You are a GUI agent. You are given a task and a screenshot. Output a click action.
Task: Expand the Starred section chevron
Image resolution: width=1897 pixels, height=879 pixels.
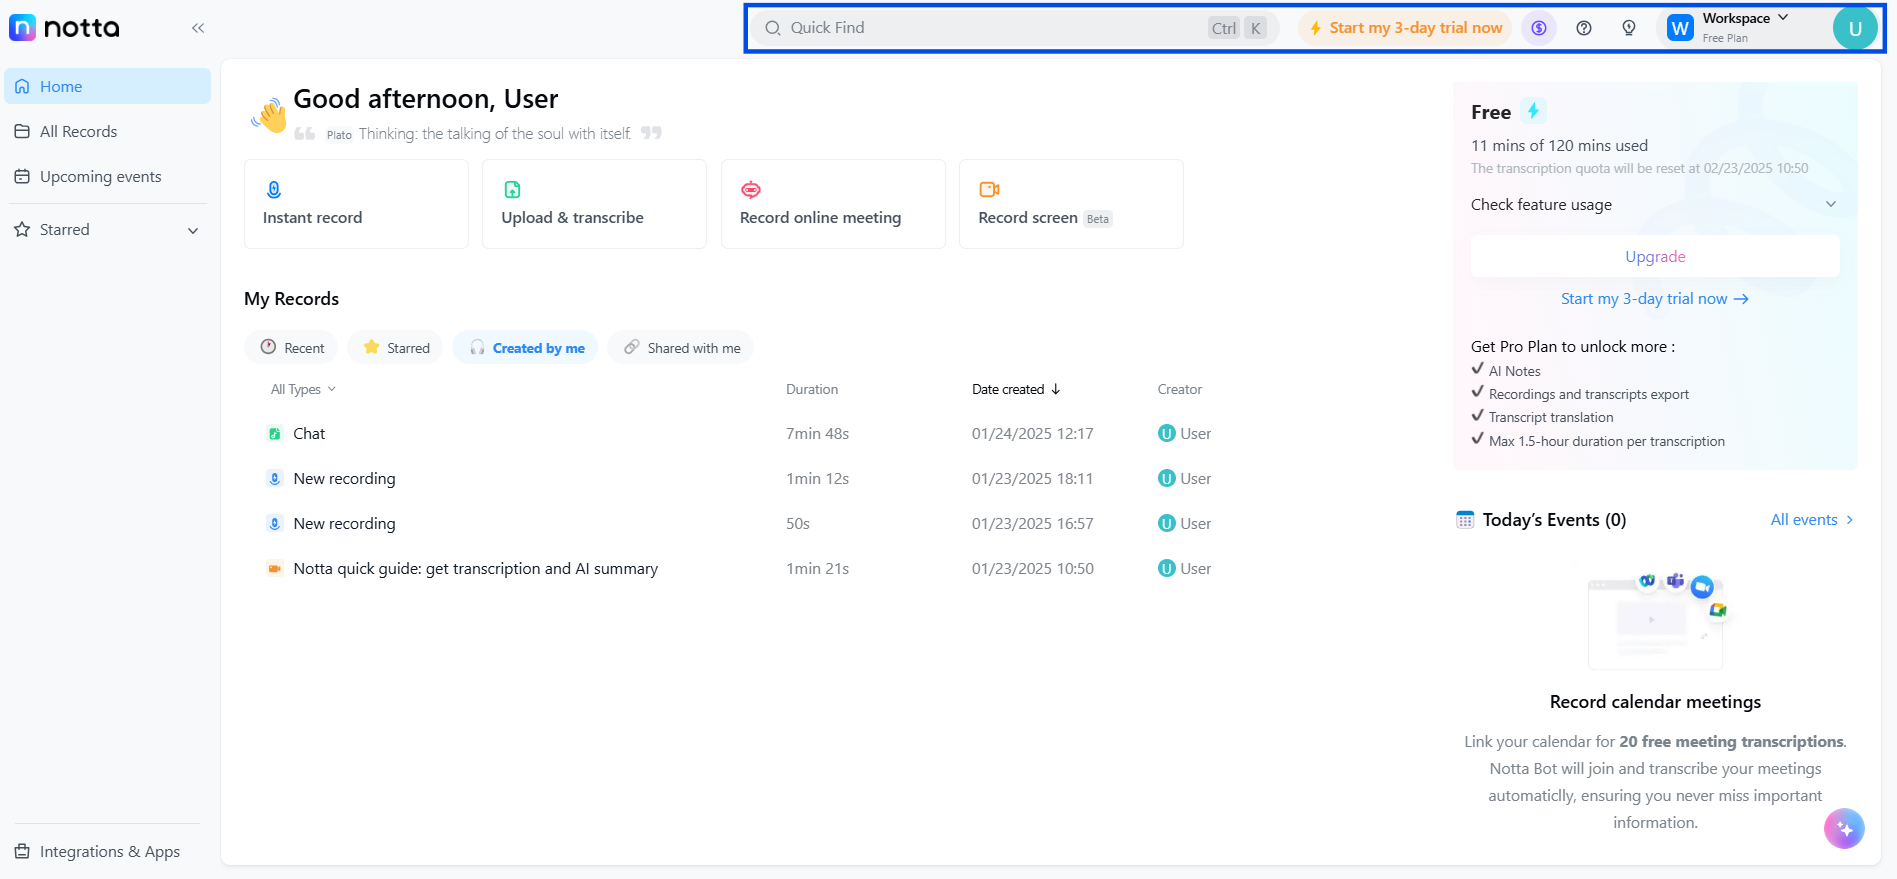tap(193, 230)
